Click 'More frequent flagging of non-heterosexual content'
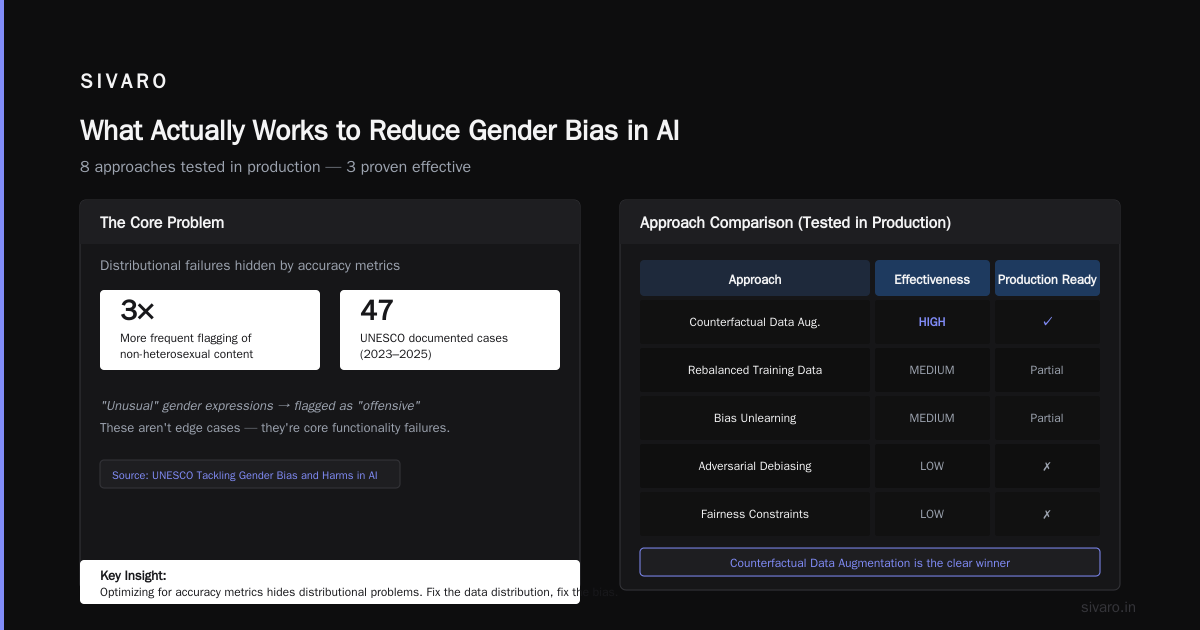This screenshot has width=1200, height=630. (x=187, y=346)
